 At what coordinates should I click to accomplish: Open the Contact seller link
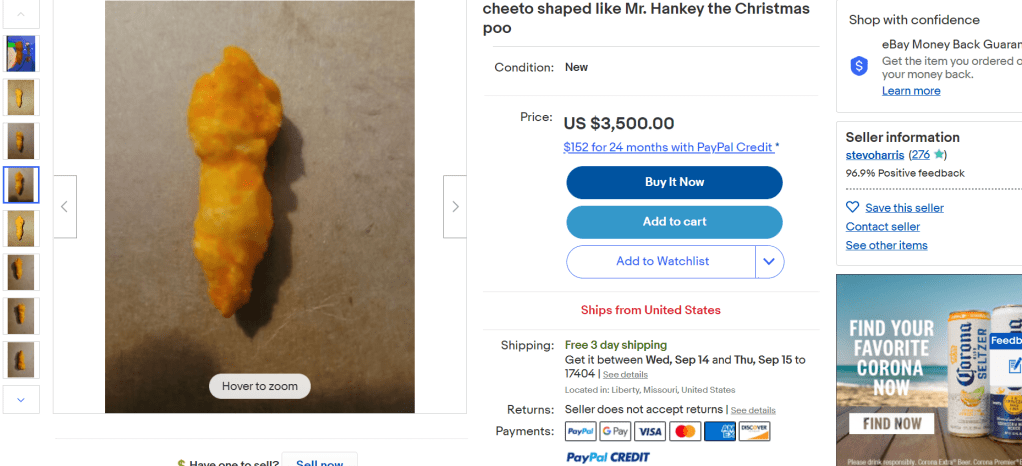(883, 227)
